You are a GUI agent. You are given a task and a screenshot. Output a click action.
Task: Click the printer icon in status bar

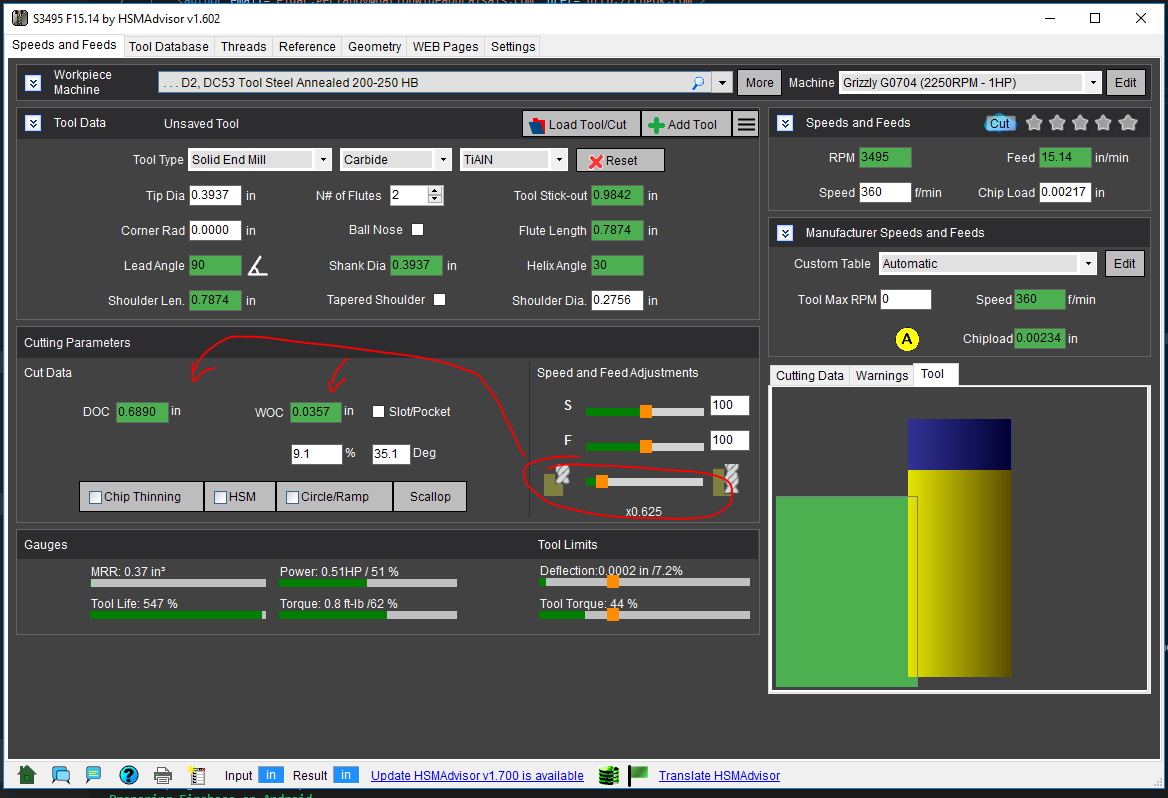[163, 775]
